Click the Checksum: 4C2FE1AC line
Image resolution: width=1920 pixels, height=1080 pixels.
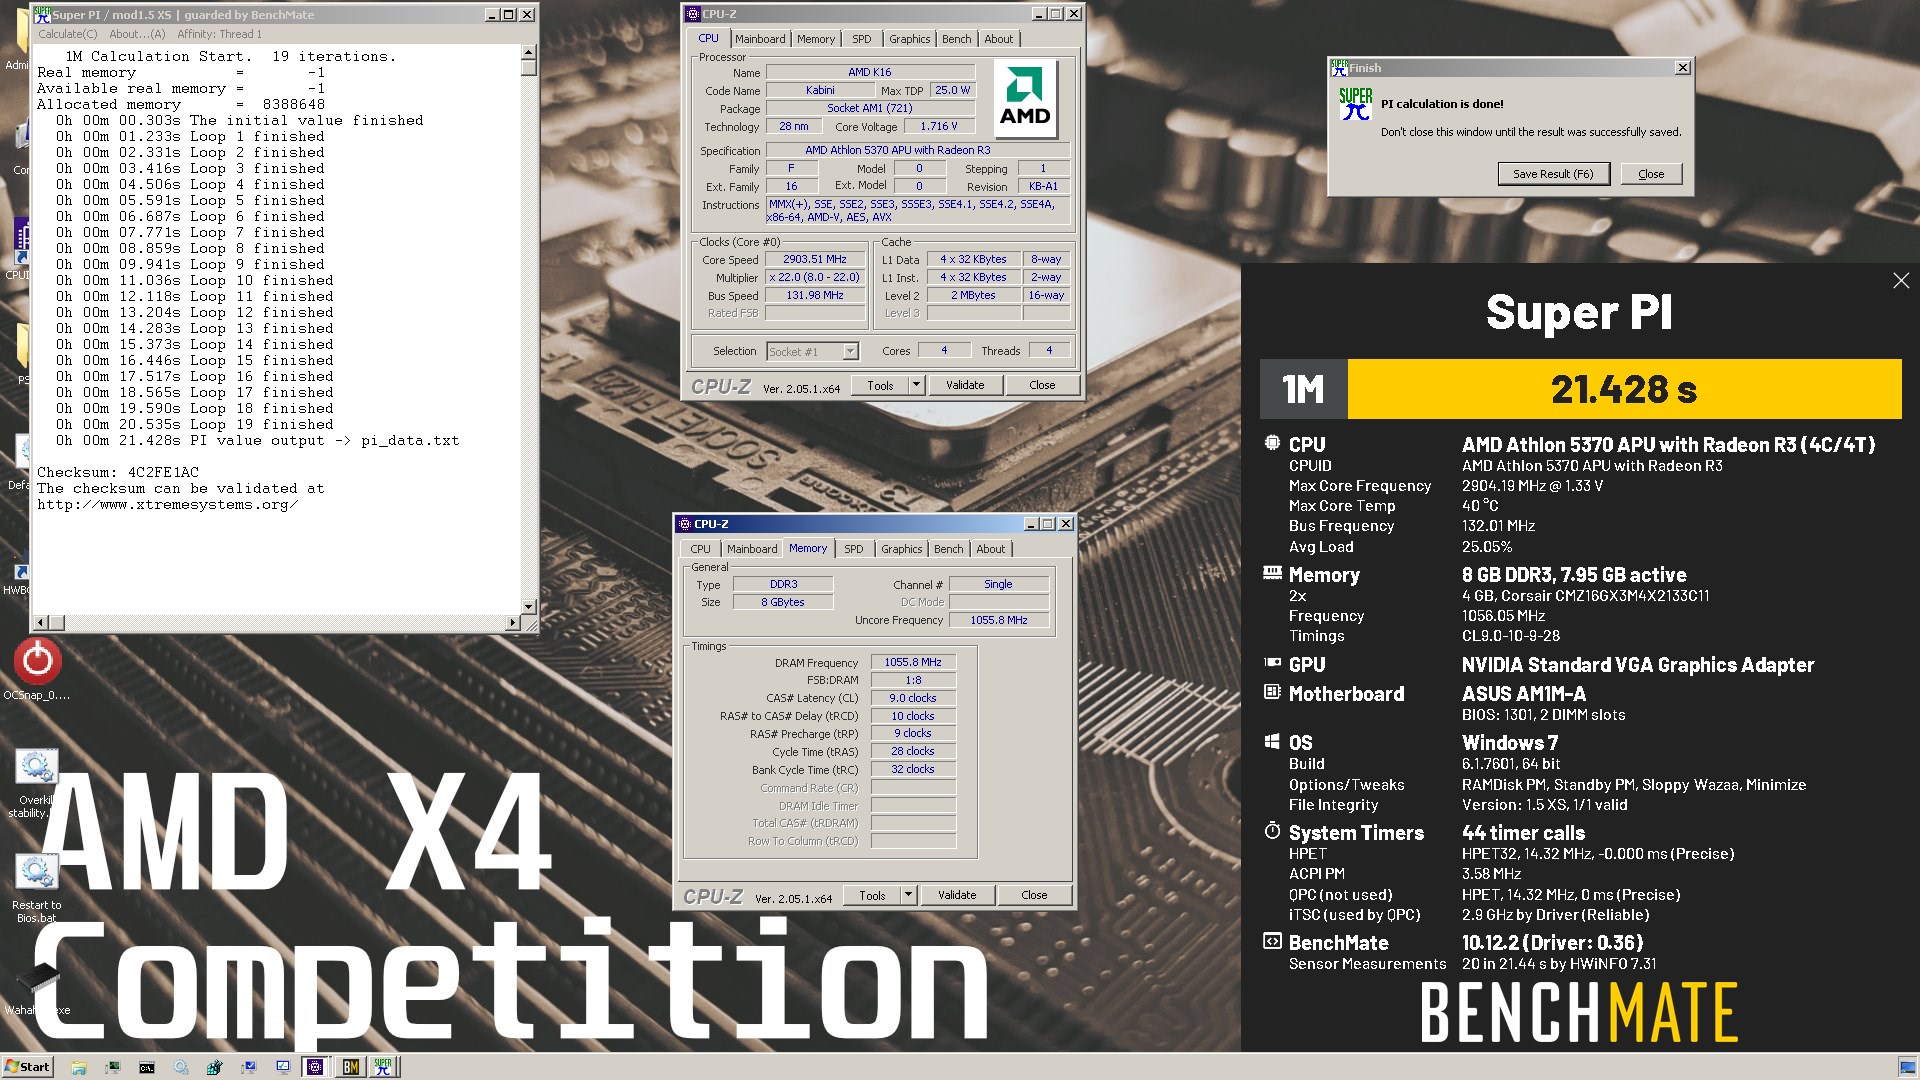(118, 472)
